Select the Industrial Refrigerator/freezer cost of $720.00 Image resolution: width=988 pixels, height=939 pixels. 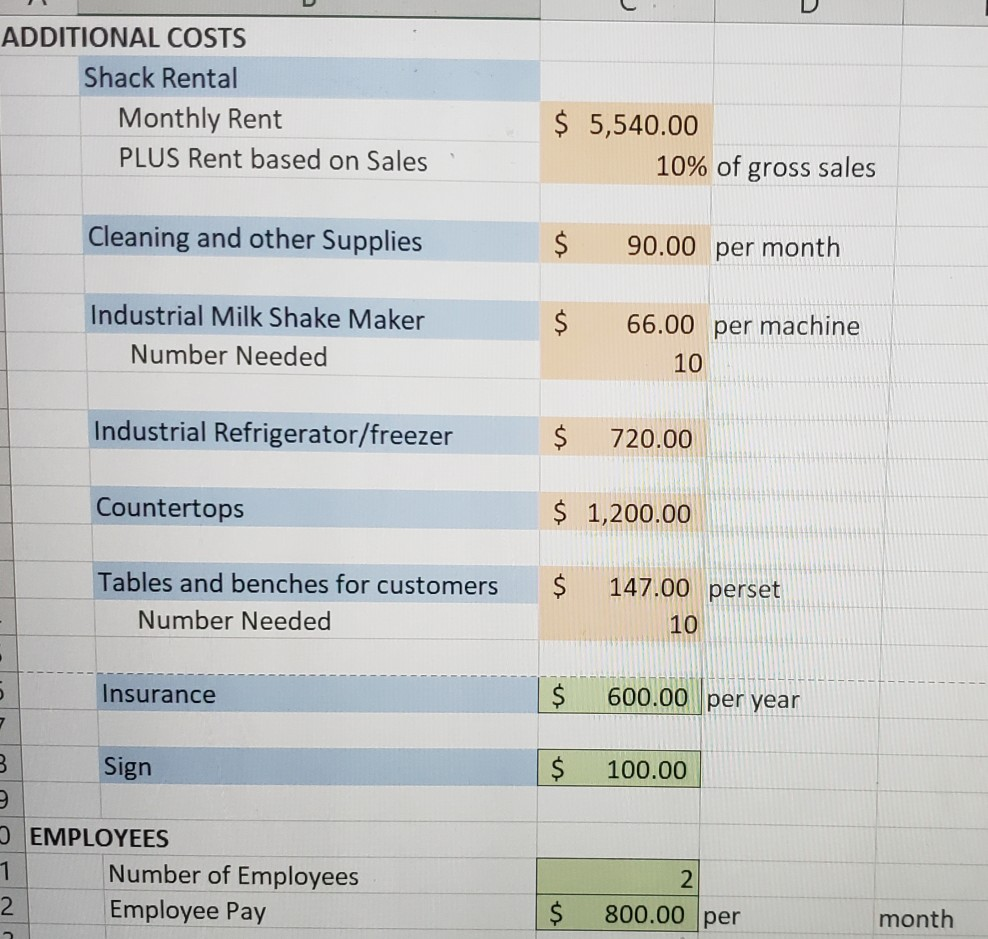point(620,438)
